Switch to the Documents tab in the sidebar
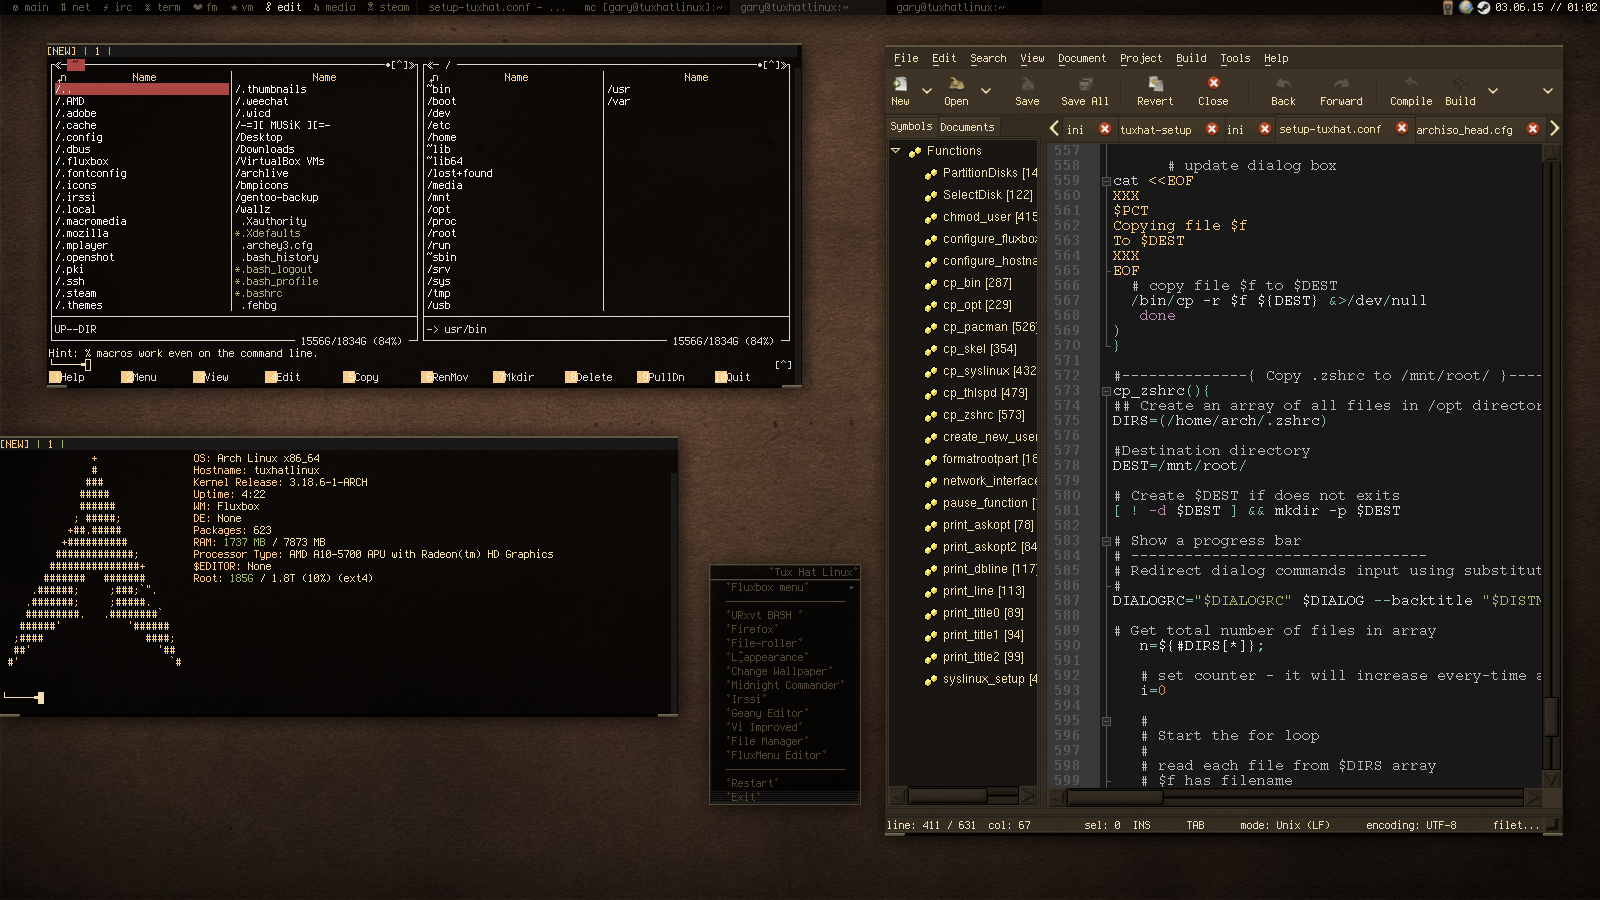 [x=966, y=127]
